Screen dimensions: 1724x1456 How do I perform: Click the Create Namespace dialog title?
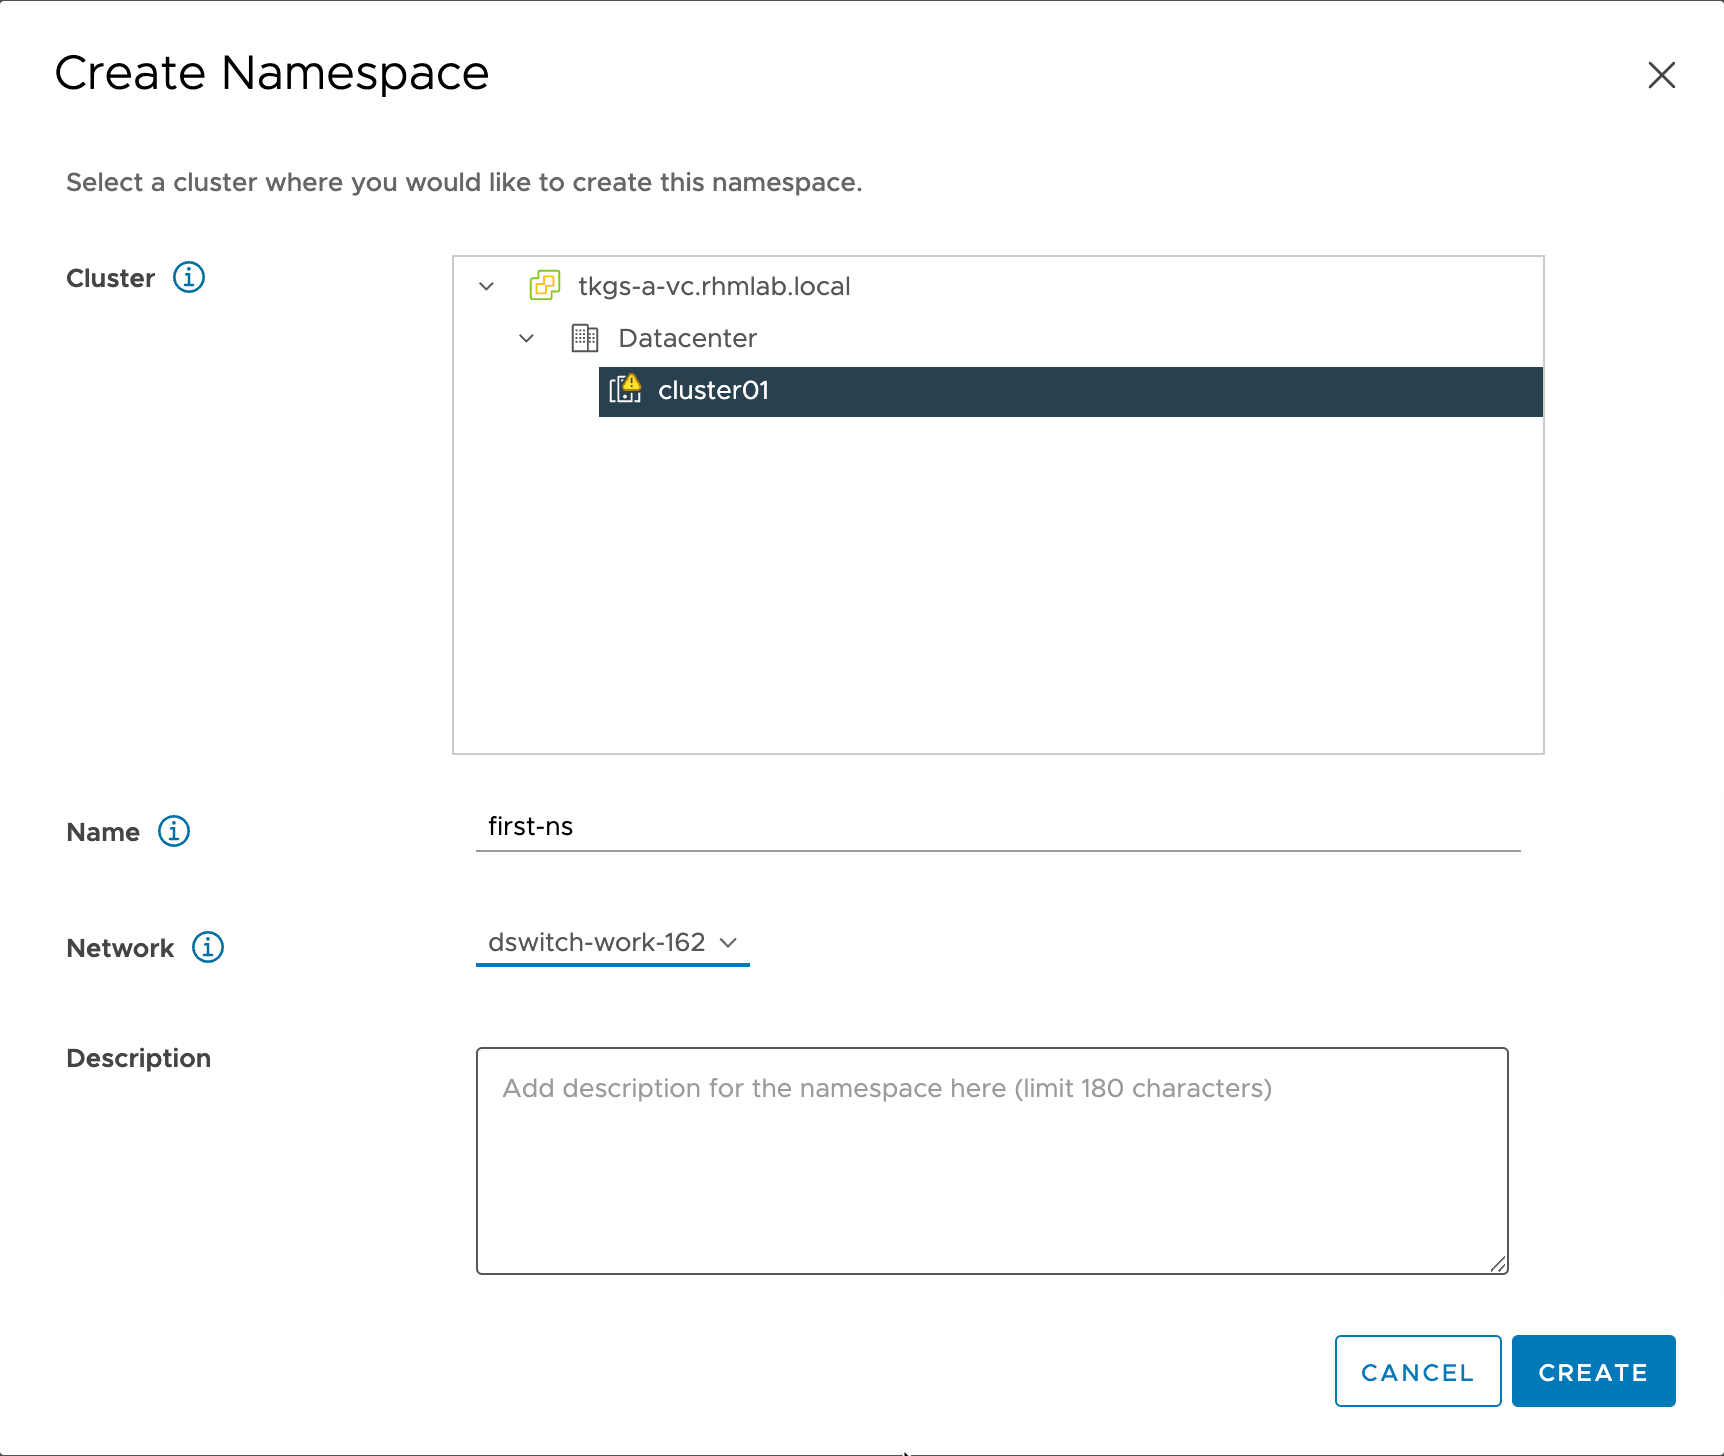point(272,73)
